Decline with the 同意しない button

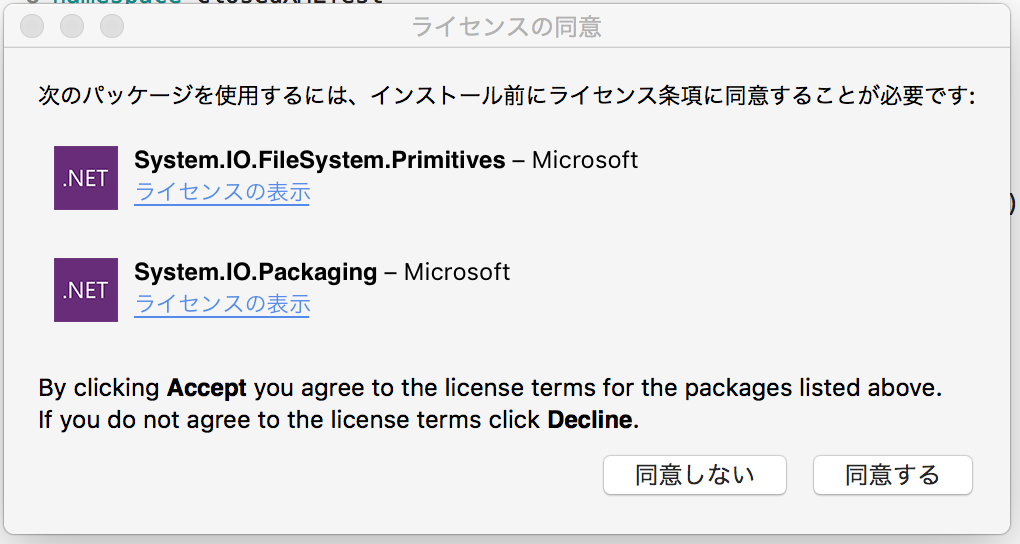coord(695,475)
